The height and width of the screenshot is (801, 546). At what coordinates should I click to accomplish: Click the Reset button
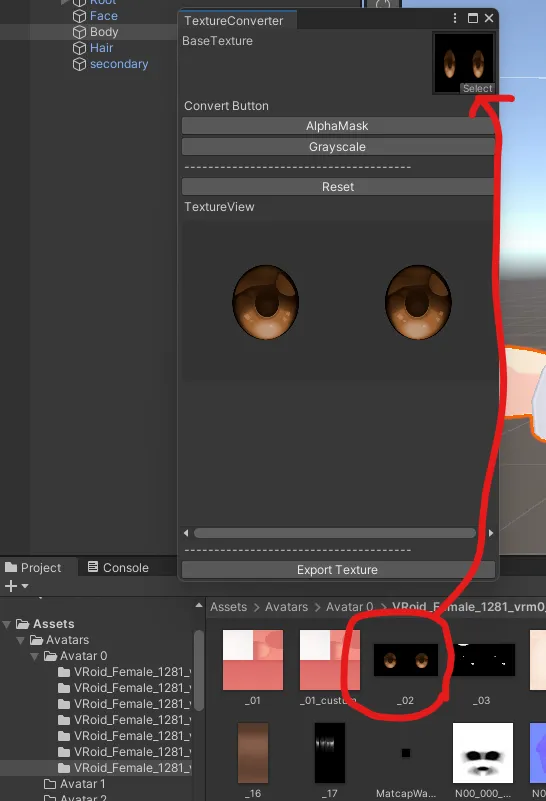coord(338,186)
